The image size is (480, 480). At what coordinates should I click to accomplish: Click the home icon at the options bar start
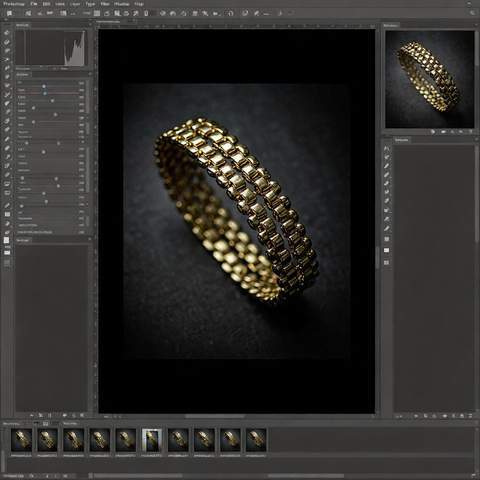click(x=9, y=13)
